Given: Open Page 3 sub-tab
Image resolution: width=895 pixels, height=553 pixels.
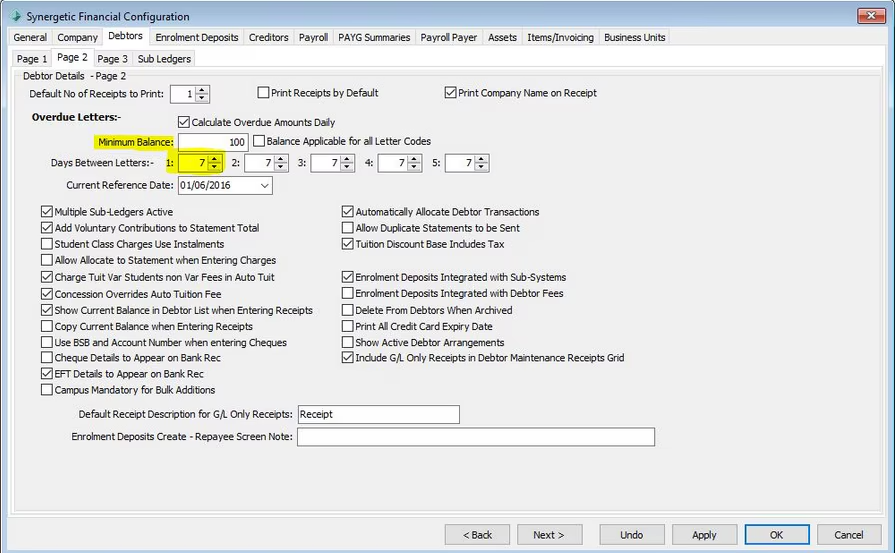Looking at the screenshot, I should pyautogui.click(x=112, y=59).
